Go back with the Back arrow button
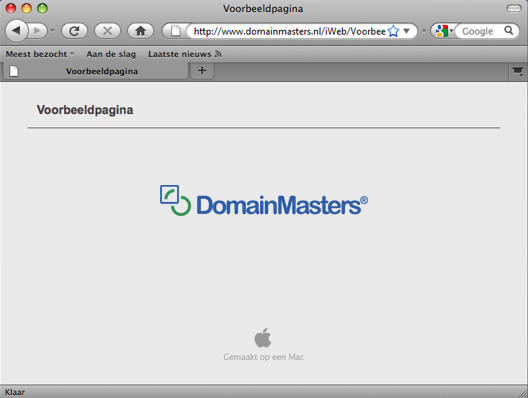This screenshot has width=528, height=398. [16, 31]
